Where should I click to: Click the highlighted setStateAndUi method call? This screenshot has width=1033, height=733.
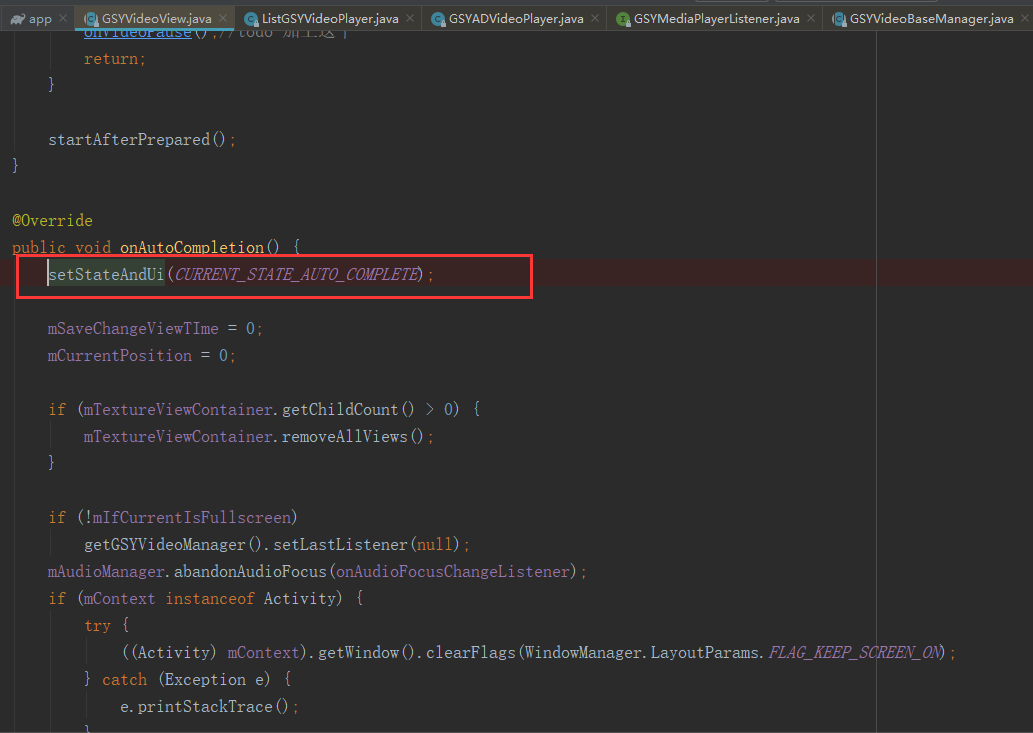(105, 274)
